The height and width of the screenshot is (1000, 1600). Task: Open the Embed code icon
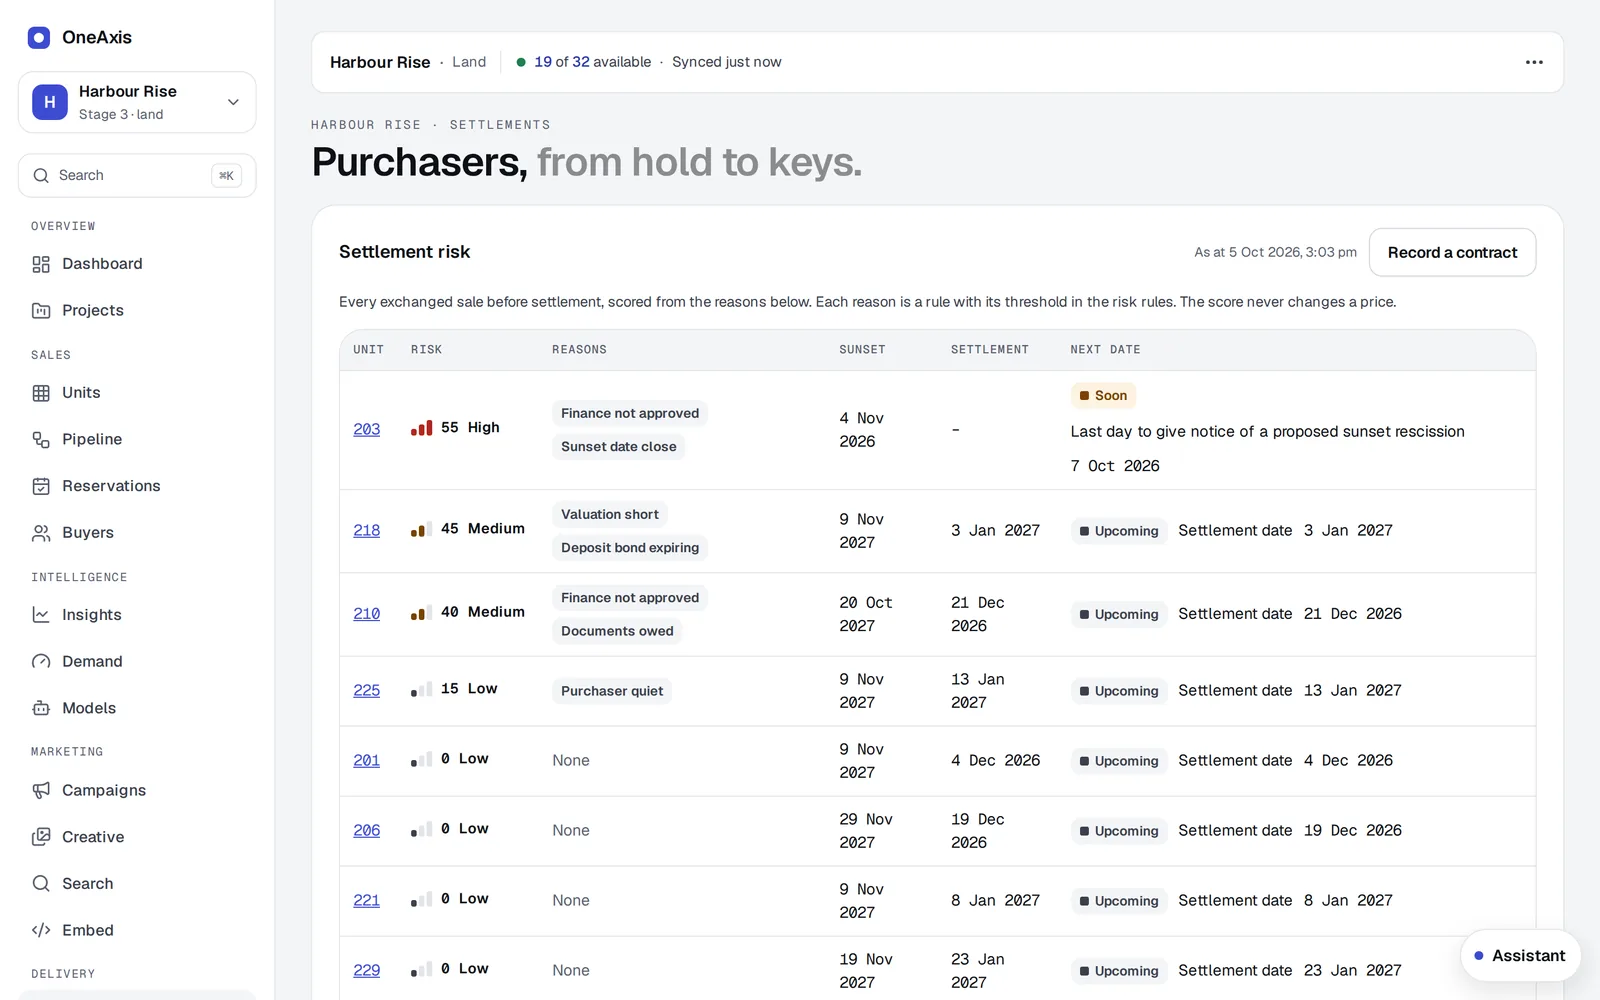(41, 930)
